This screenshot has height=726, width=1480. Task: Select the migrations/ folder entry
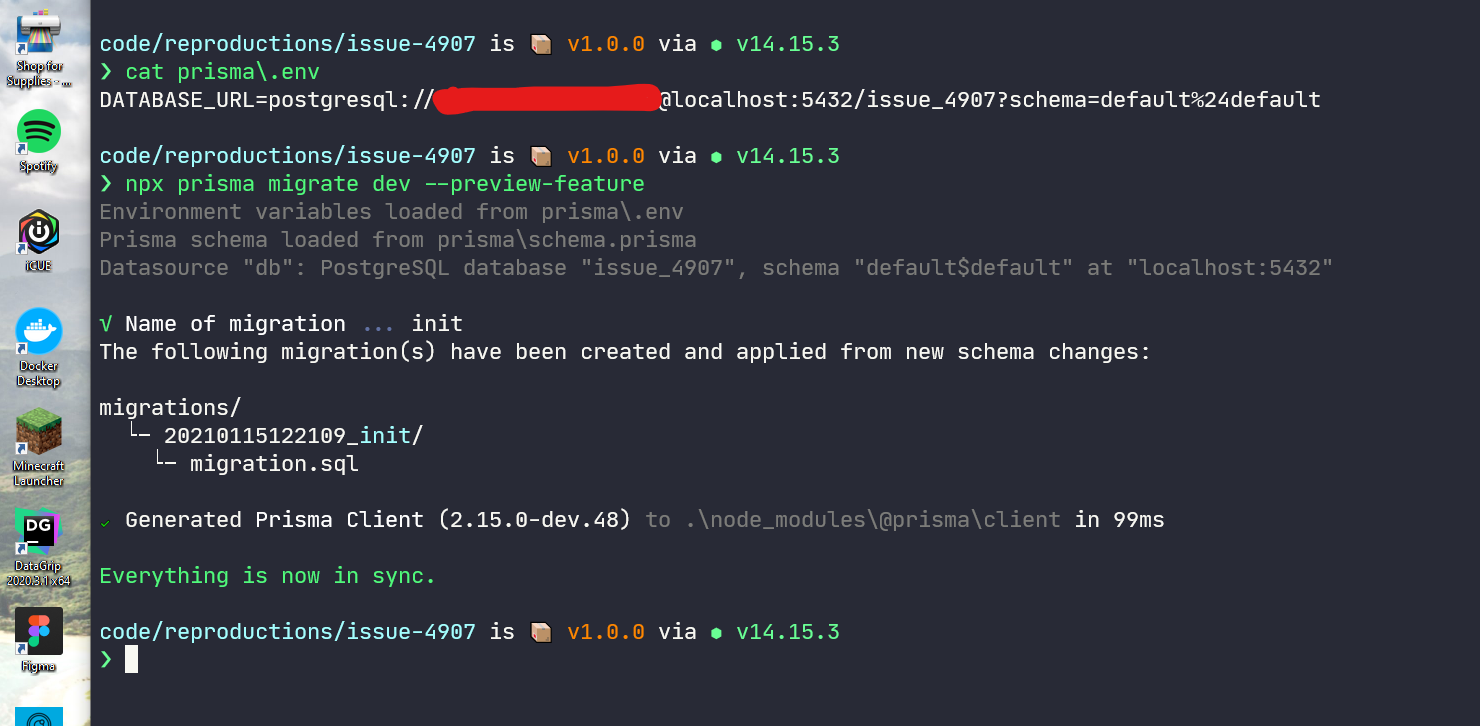click(168, 407)
